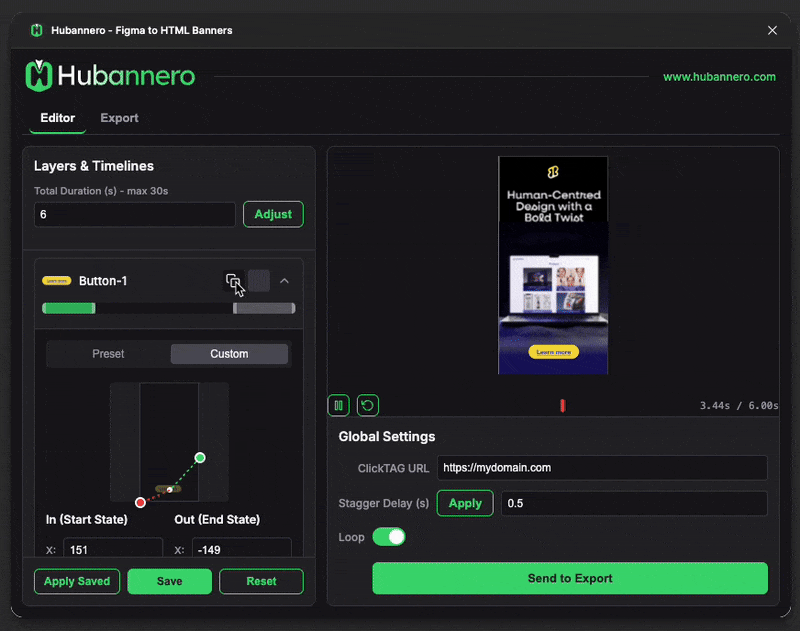
Task: Click the Global Settings heading
Action: point(387,437)
